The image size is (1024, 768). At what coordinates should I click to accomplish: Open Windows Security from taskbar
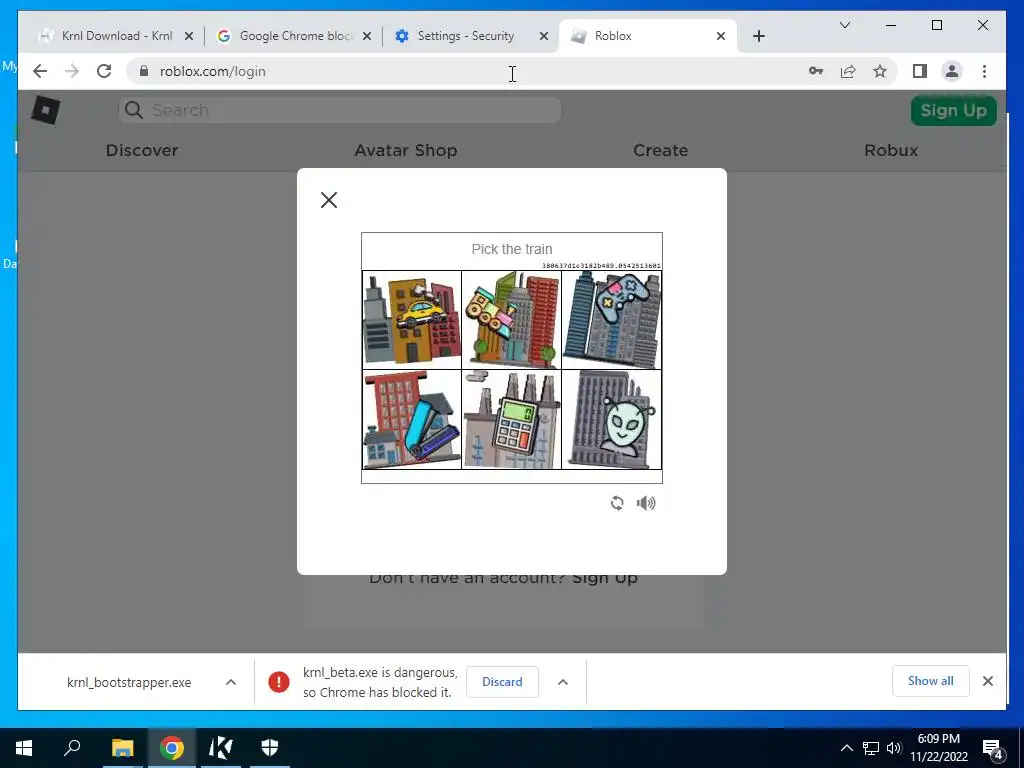(x=270, y=748)
